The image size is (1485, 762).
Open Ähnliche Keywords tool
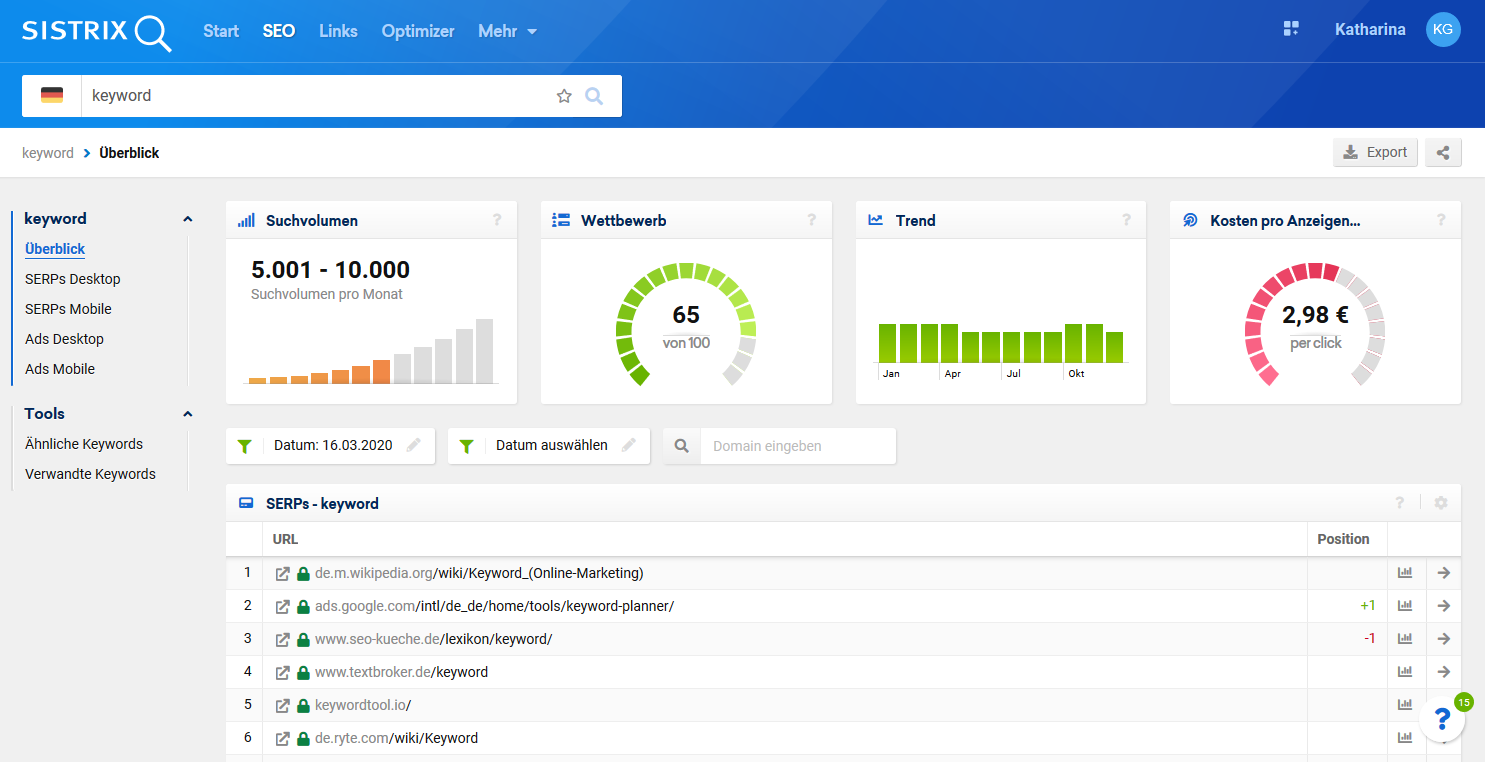84,444
